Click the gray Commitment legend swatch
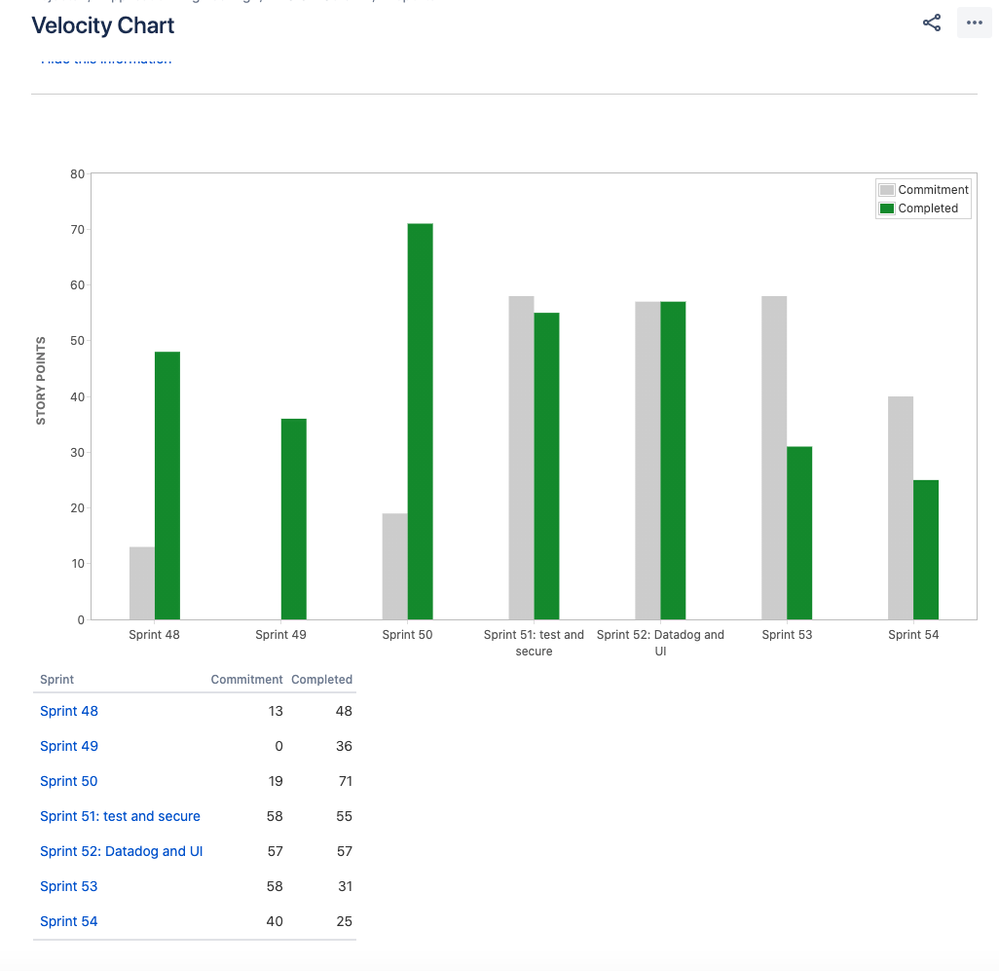Screen dimensions: 999x971 tap(887, 190)
